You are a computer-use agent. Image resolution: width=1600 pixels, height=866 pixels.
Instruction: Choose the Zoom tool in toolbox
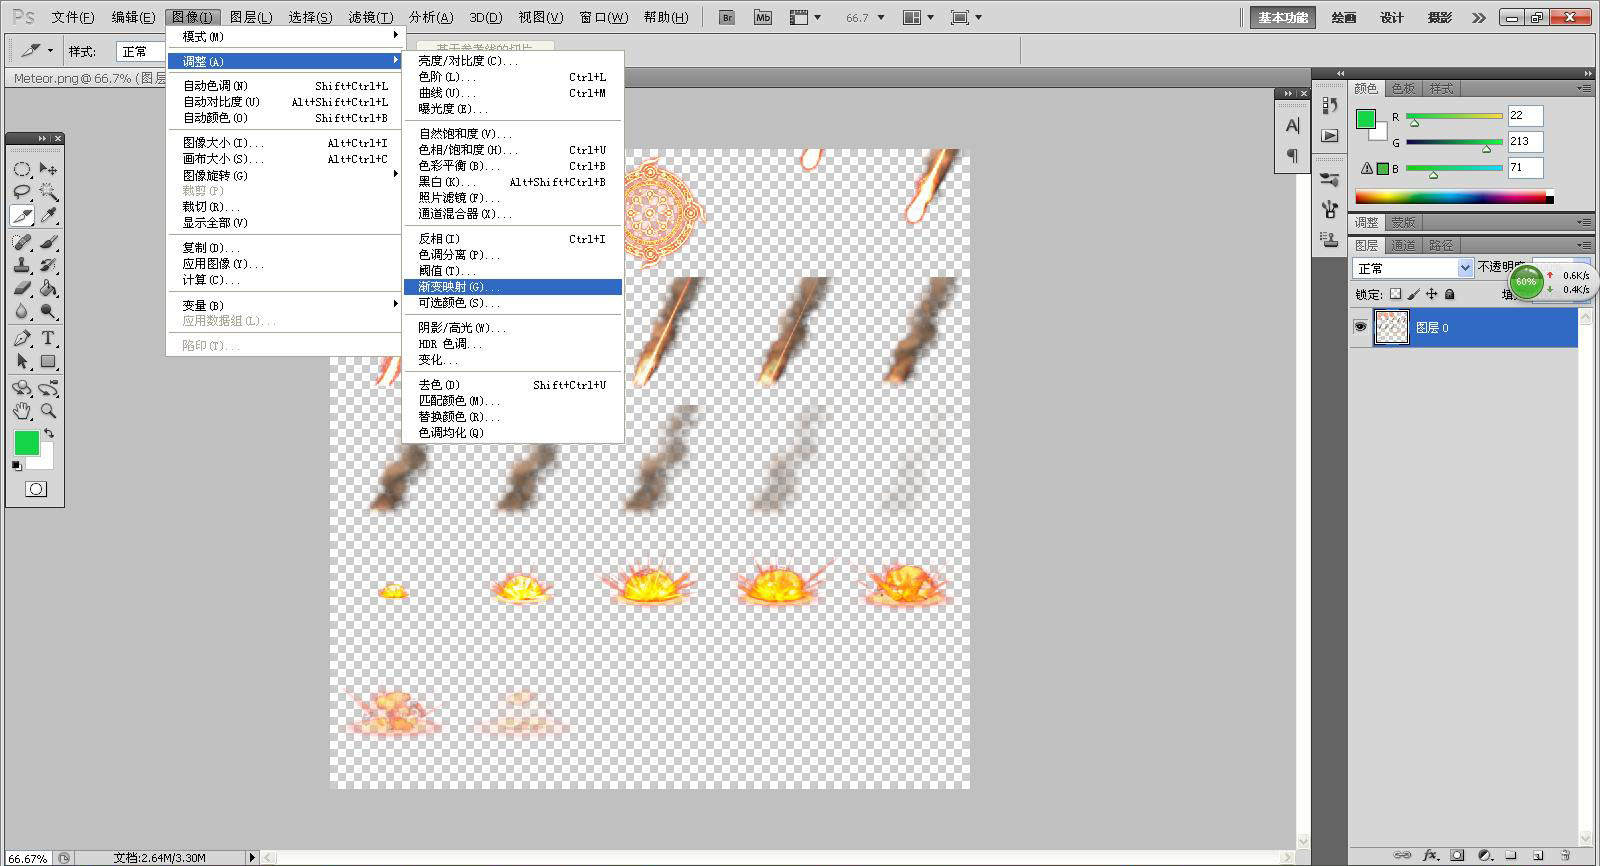click(48, 411)
